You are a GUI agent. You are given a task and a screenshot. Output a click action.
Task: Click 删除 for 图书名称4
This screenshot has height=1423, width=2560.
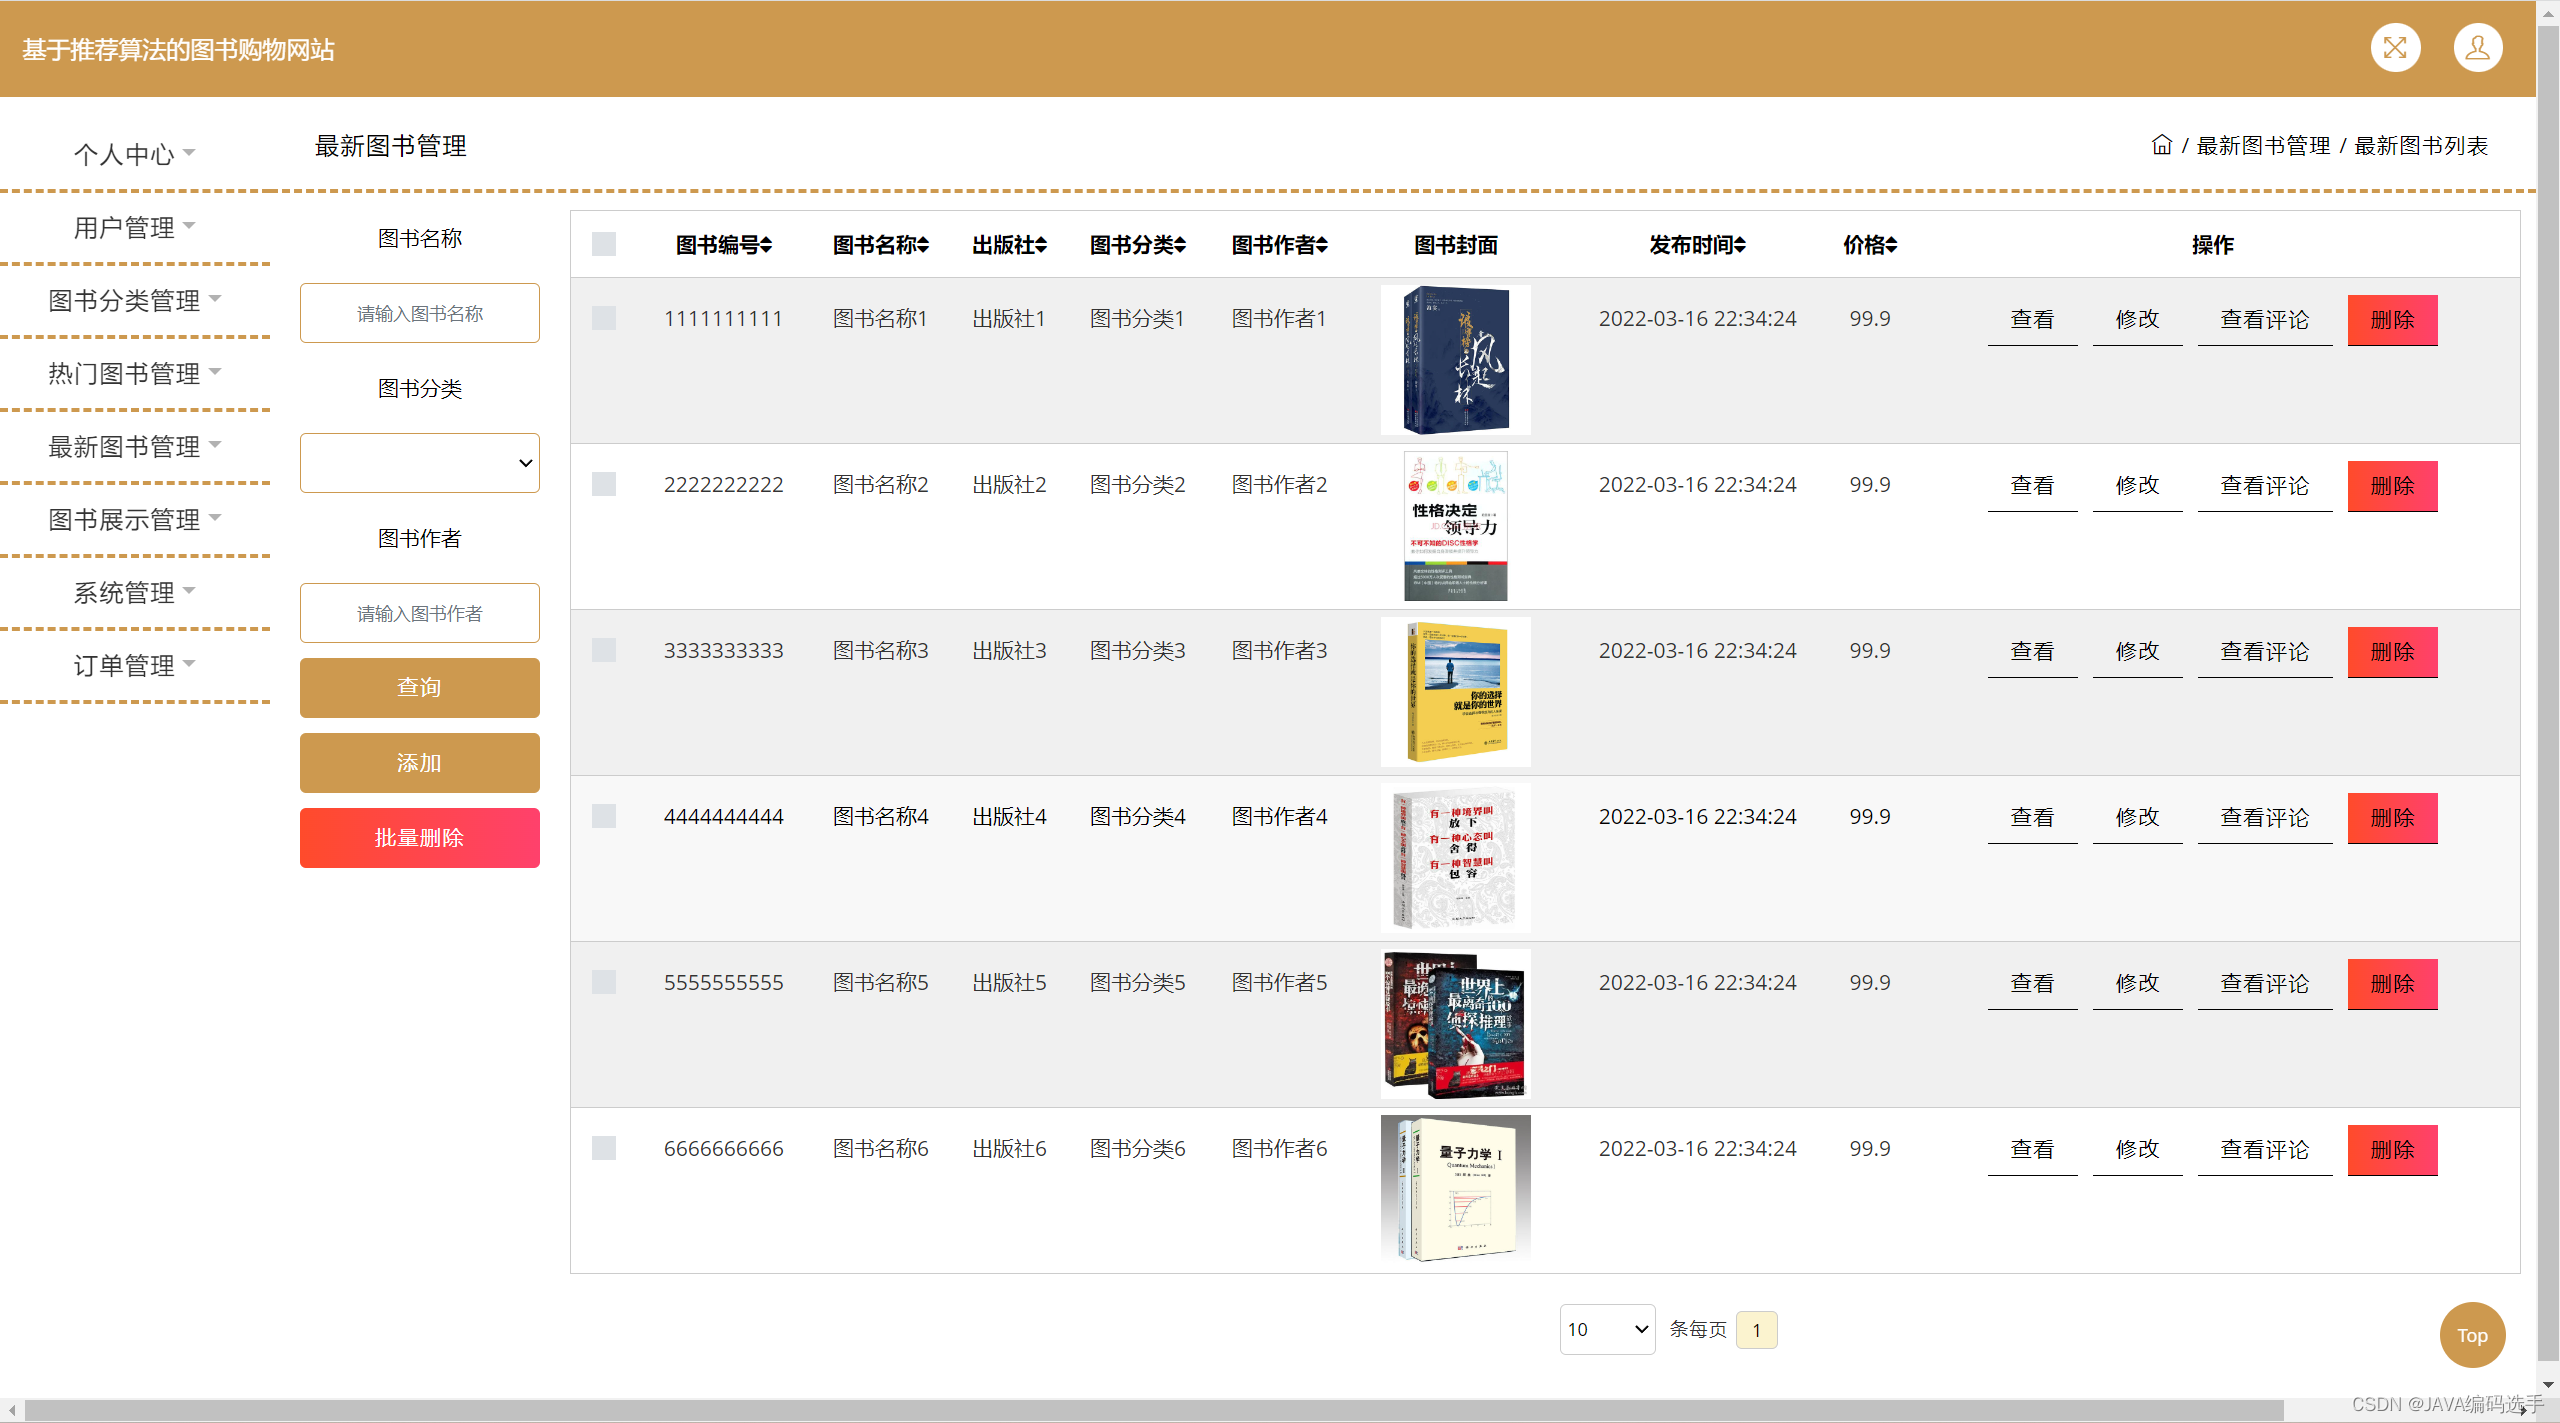click(2392, 818)
